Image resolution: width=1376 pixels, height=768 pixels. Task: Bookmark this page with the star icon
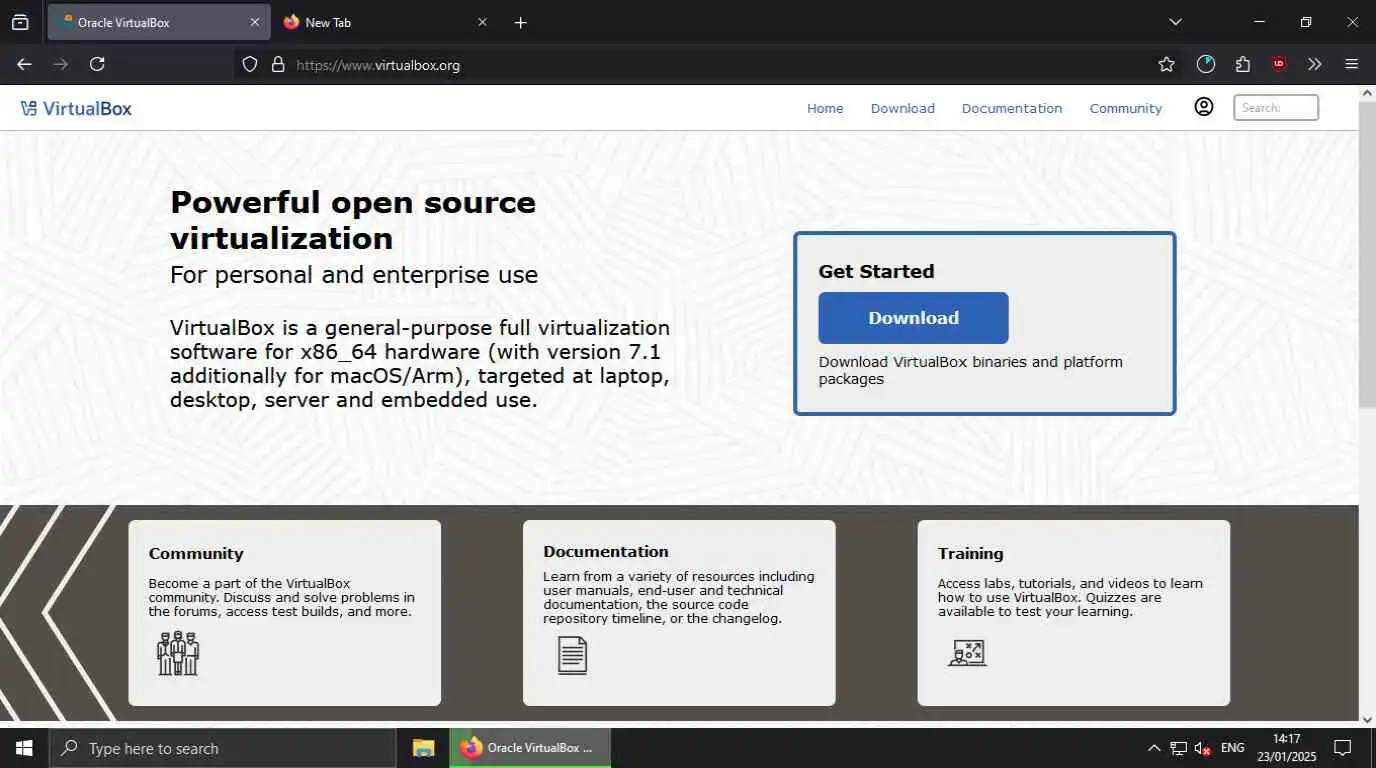(x=1166, y=64)
